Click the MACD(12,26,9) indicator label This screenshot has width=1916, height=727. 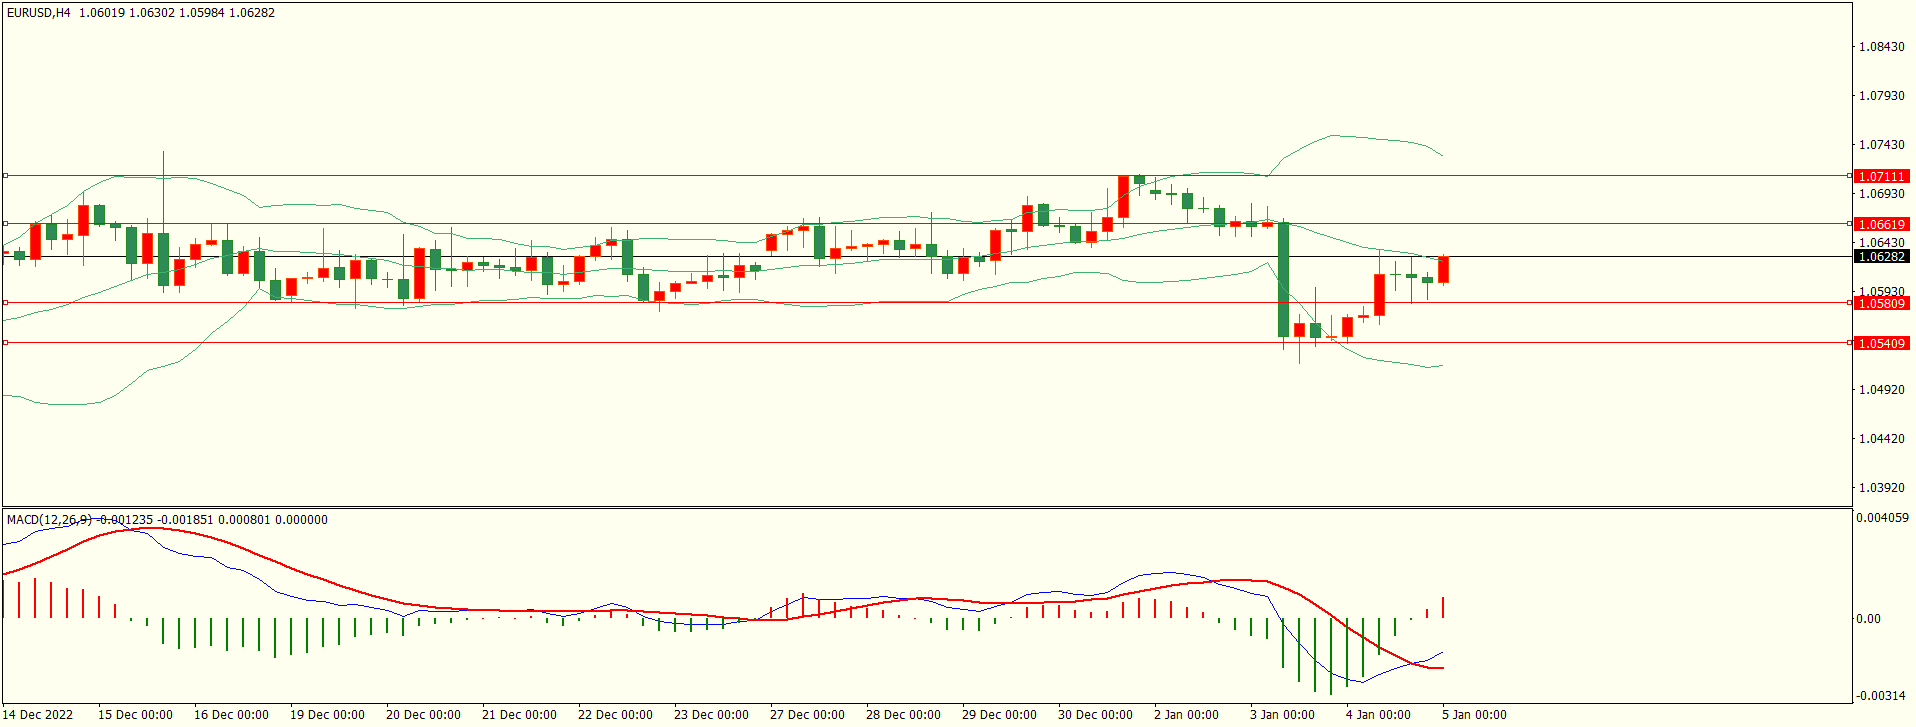49,520
